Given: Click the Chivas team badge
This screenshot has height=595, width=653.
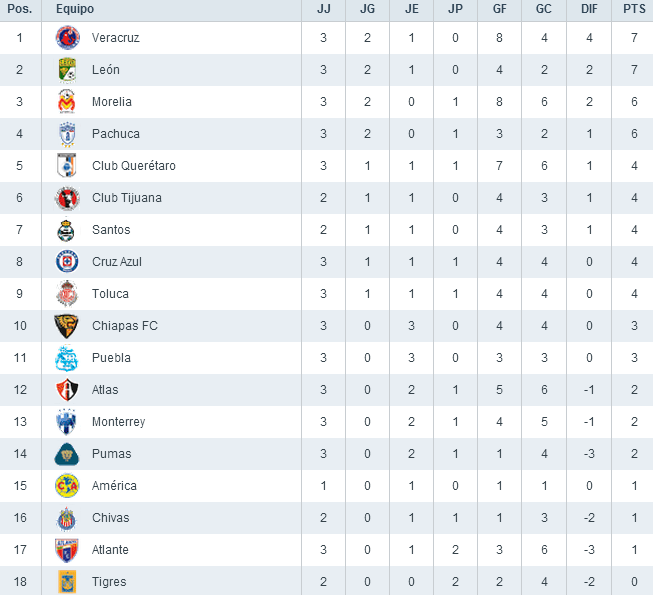Looking at the screenshot, I should tap(68, 518).
